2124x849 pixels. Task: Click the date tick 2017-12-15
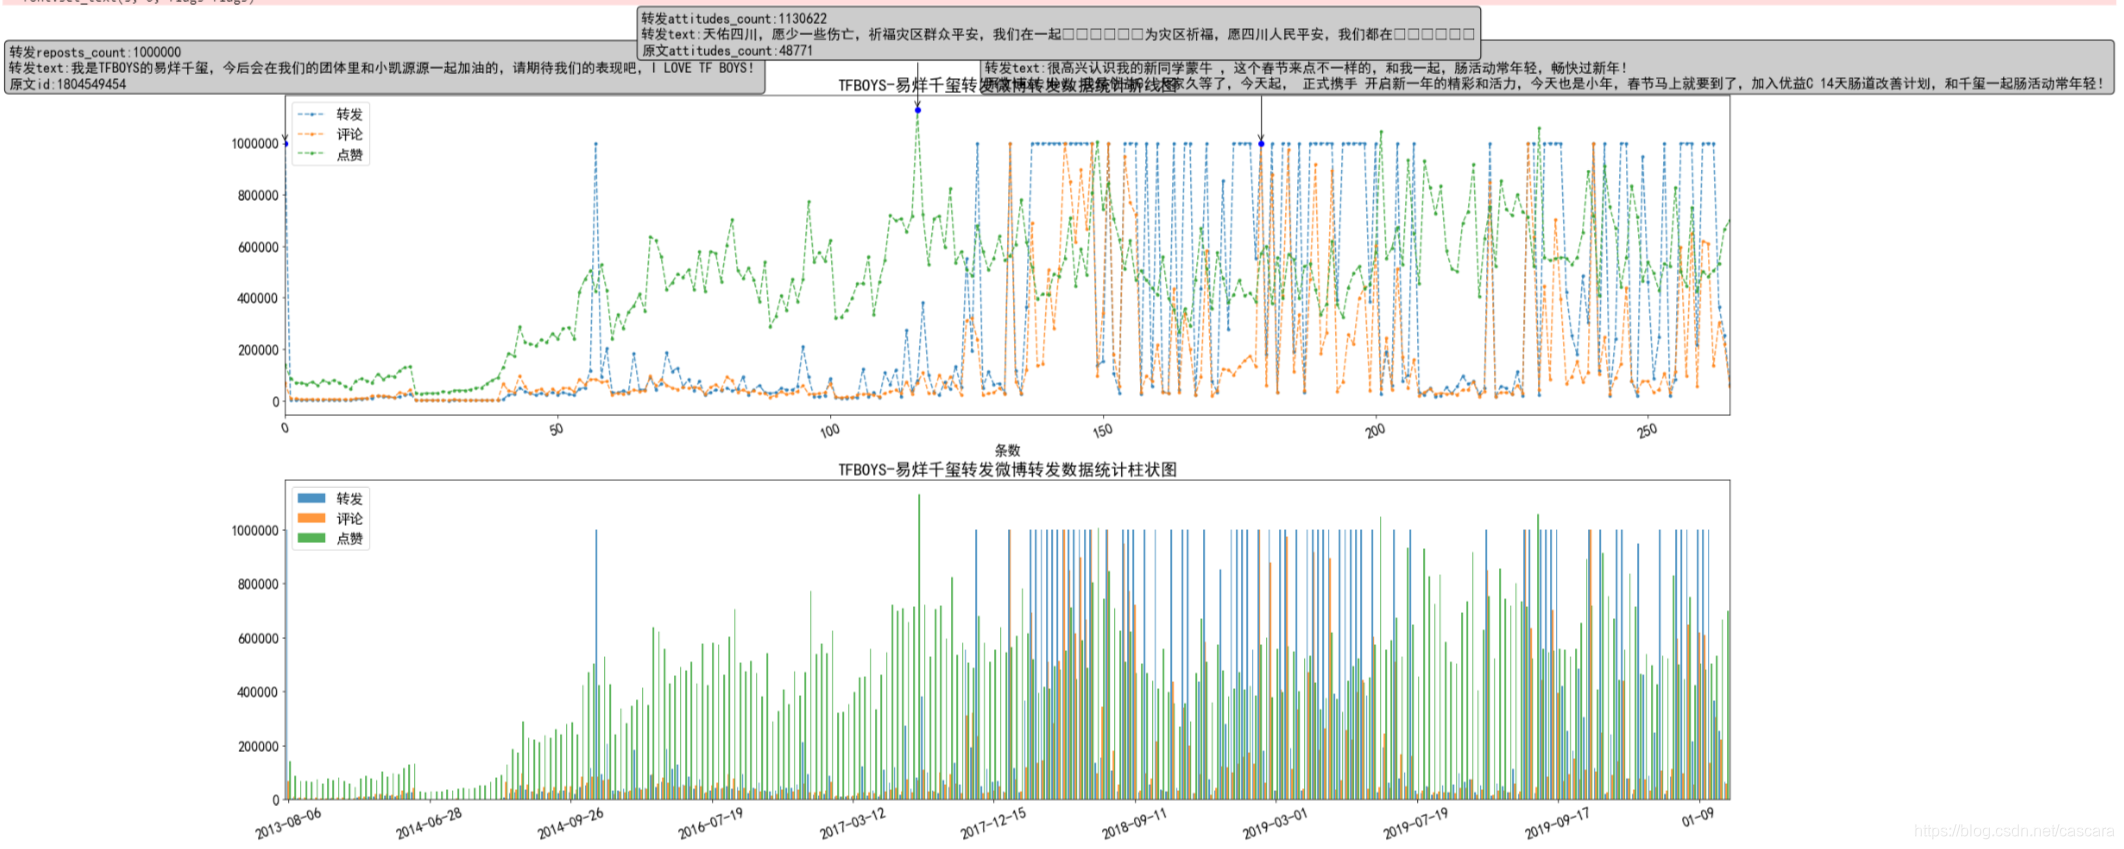(993, 824)
